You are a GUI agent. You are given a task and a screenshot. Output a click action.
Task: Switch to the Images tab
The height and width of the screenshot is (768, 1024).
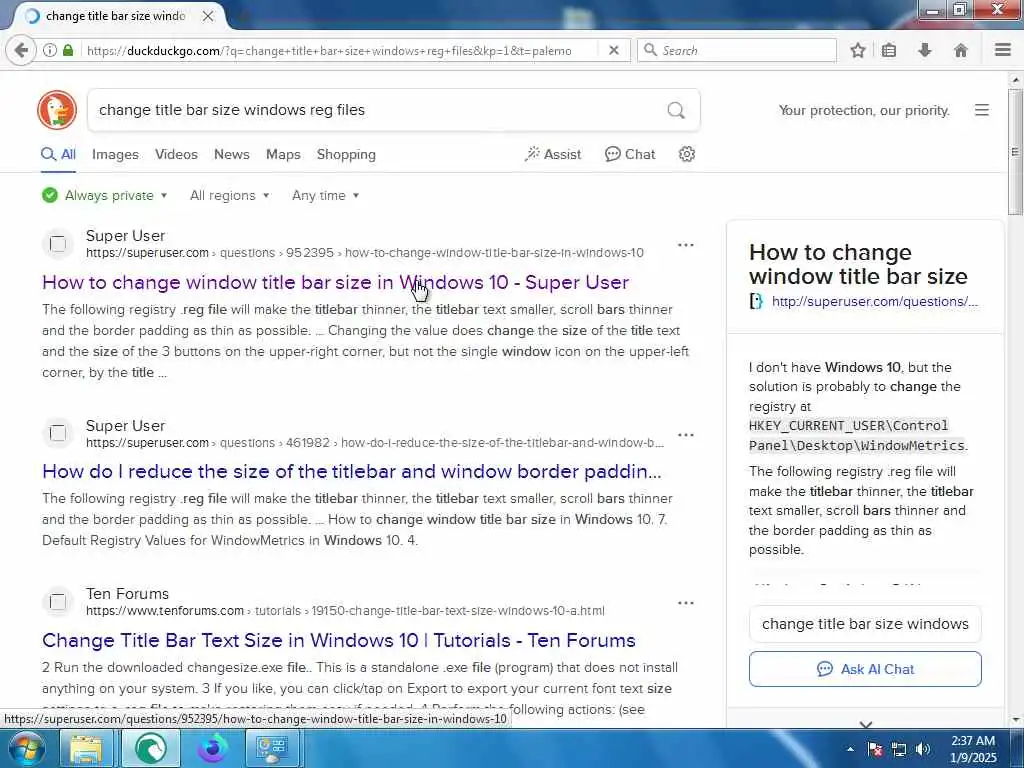tap(115, 154)
